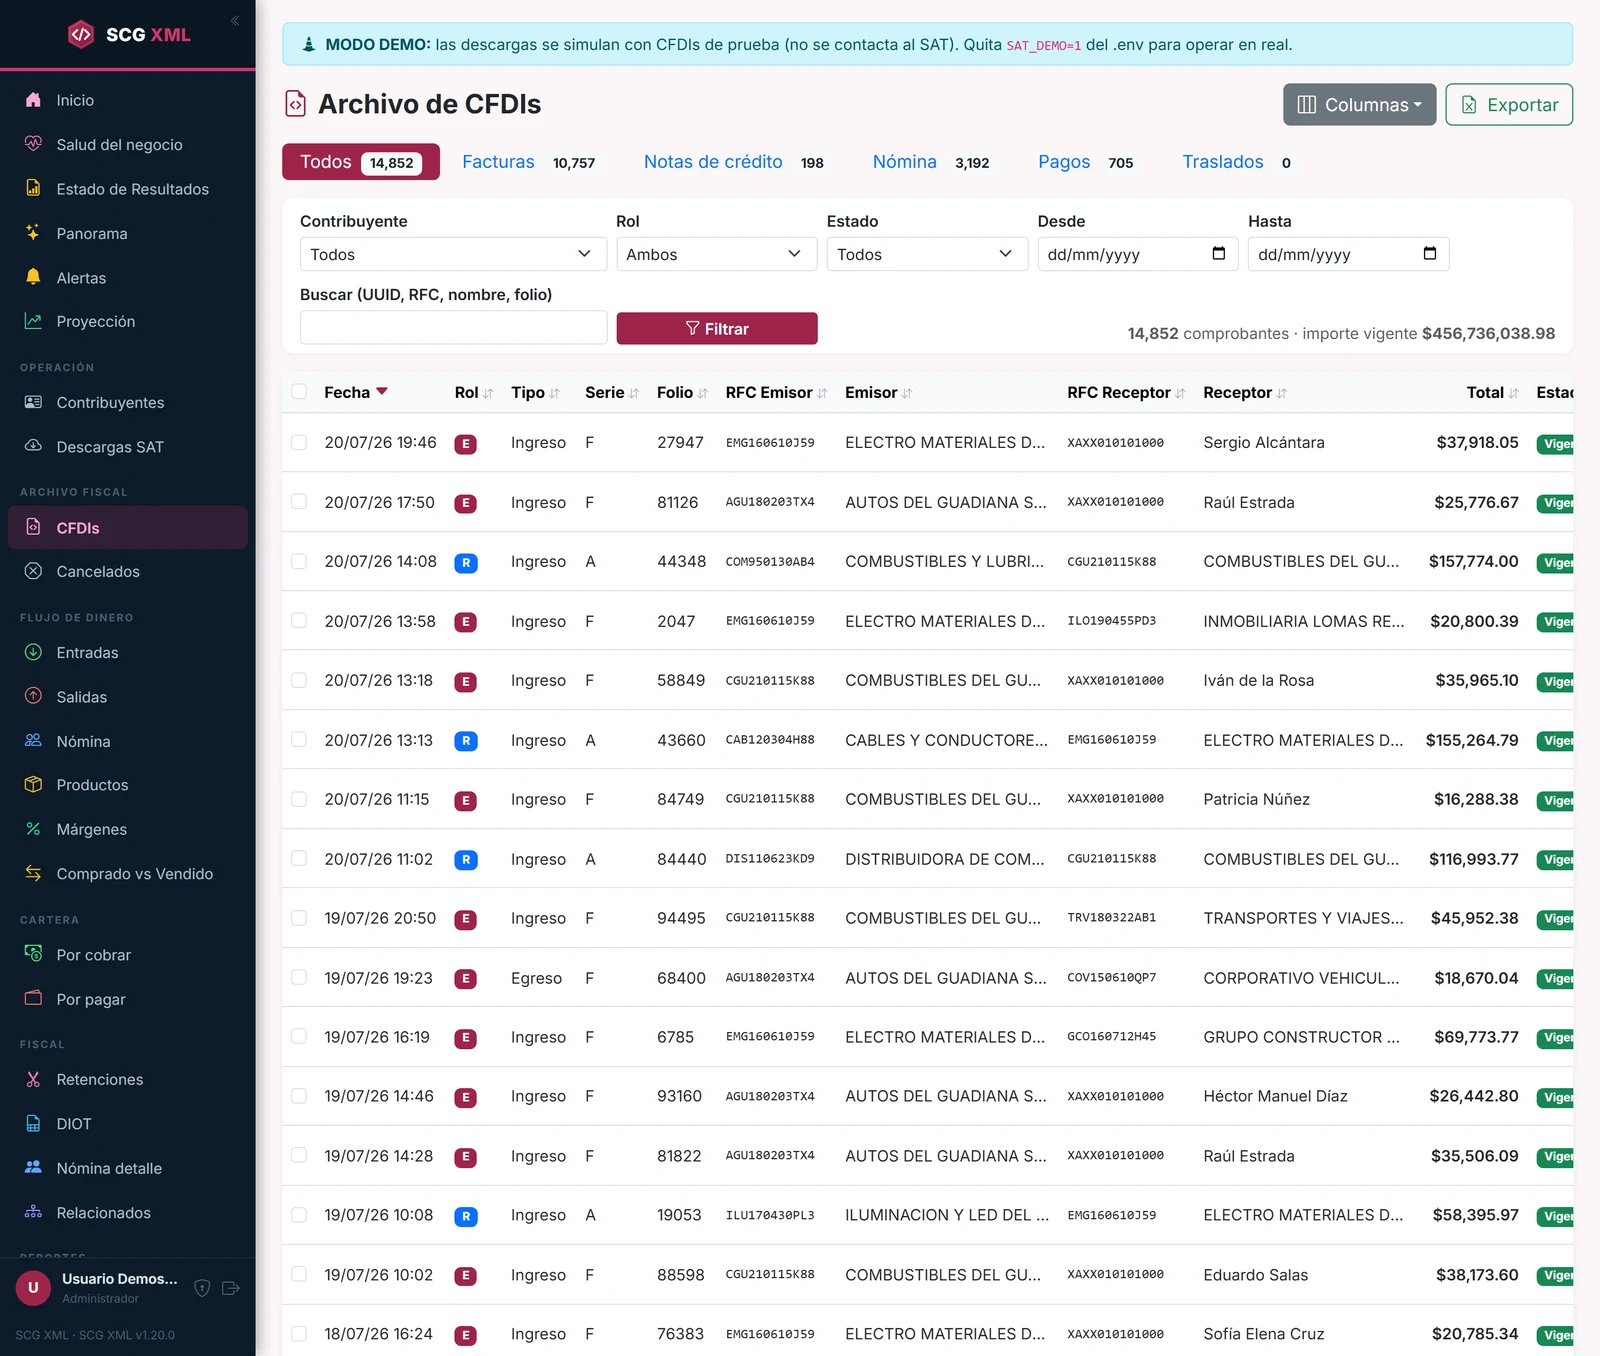
Task: Click the Entradas arrow icon
Action: (x=33, y=652)
